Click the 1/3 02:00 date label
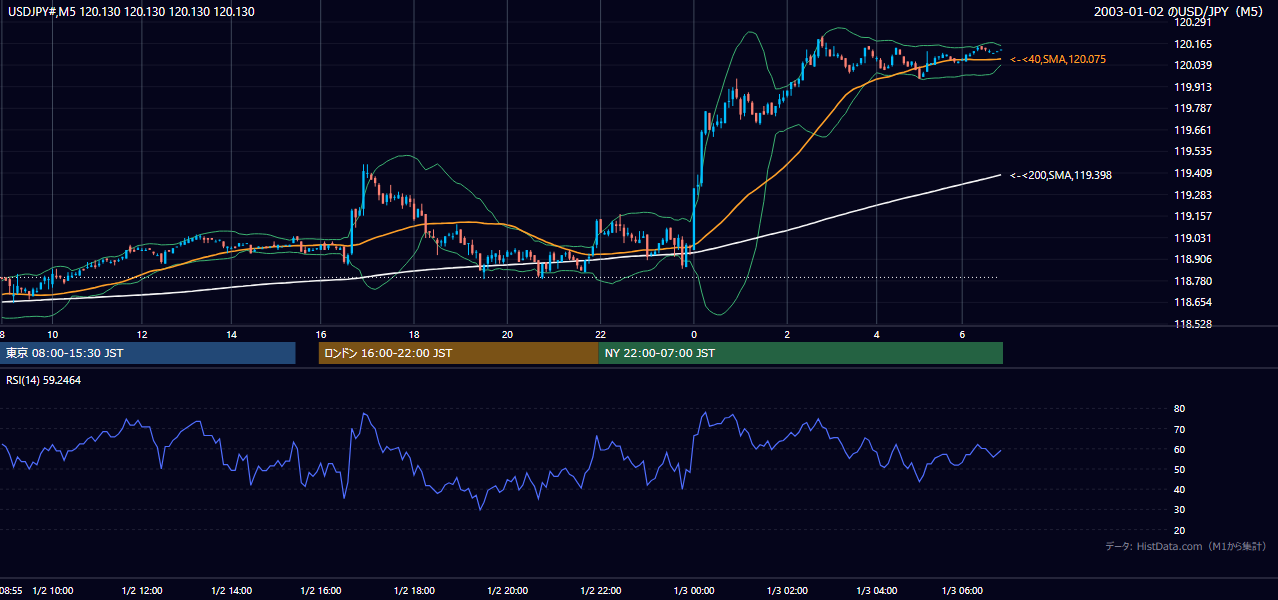 786,590
